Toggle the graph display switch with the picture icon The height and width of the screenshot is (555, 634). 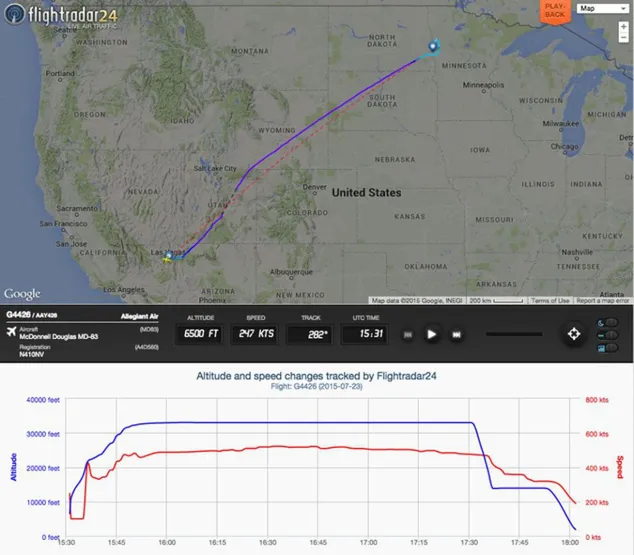(x=608, y=348)
